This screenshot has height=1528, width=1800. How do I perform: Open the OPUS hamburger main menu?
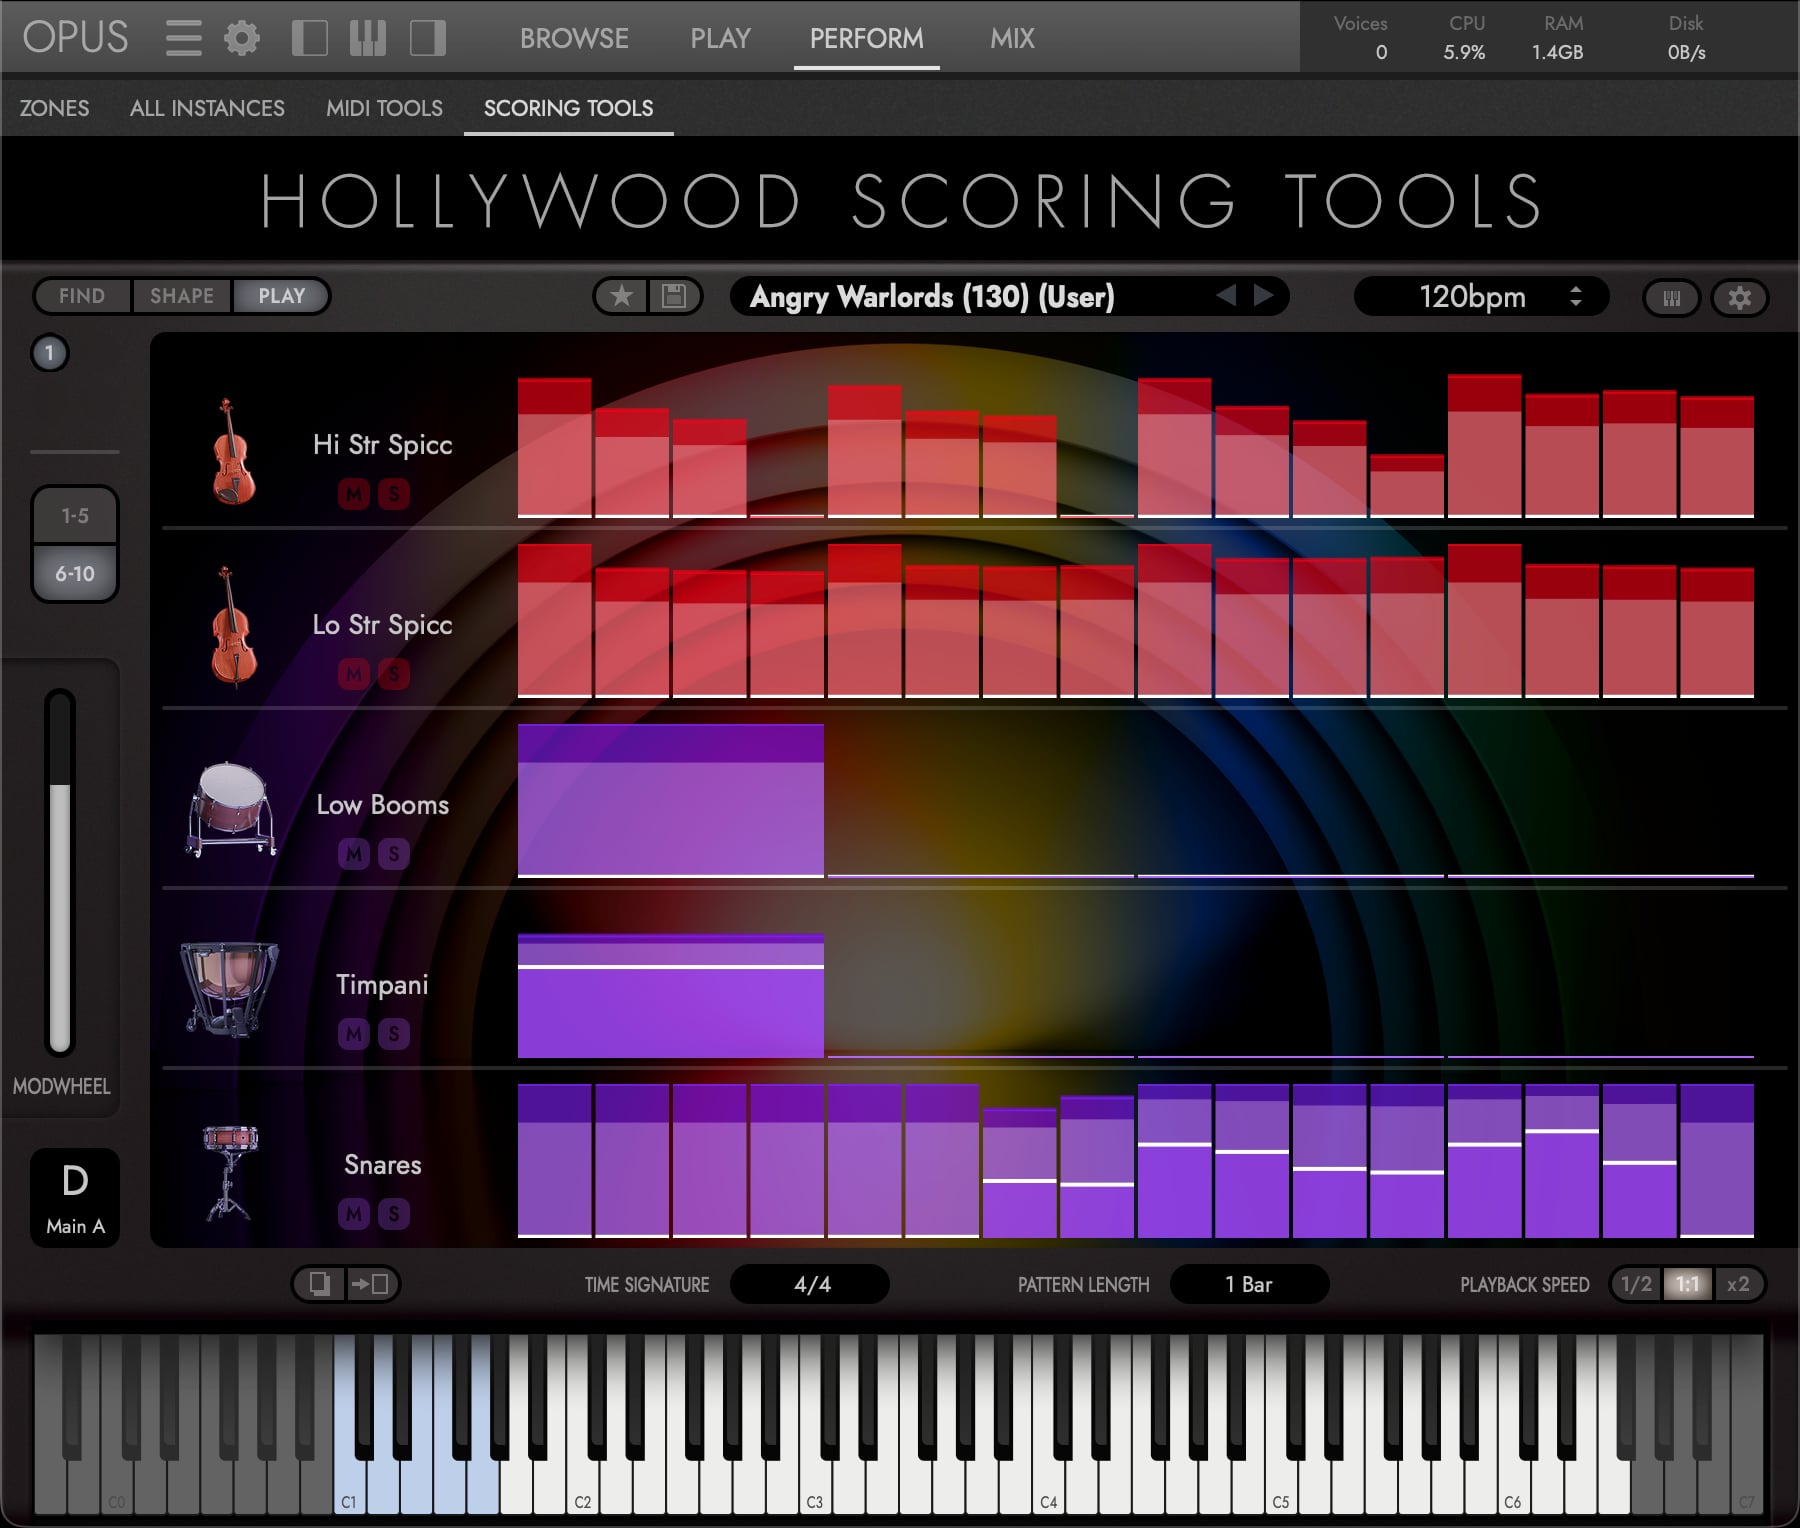click(183, 38)
